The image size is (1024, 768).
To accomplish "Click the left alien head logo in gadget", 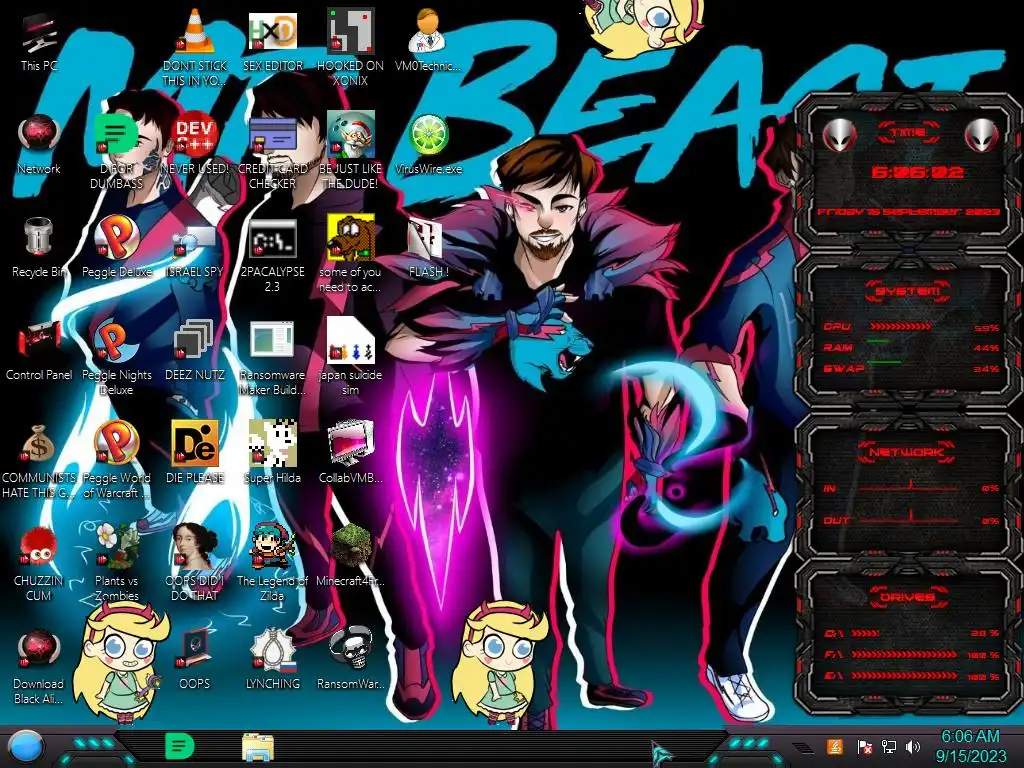I will coord(839,136).
